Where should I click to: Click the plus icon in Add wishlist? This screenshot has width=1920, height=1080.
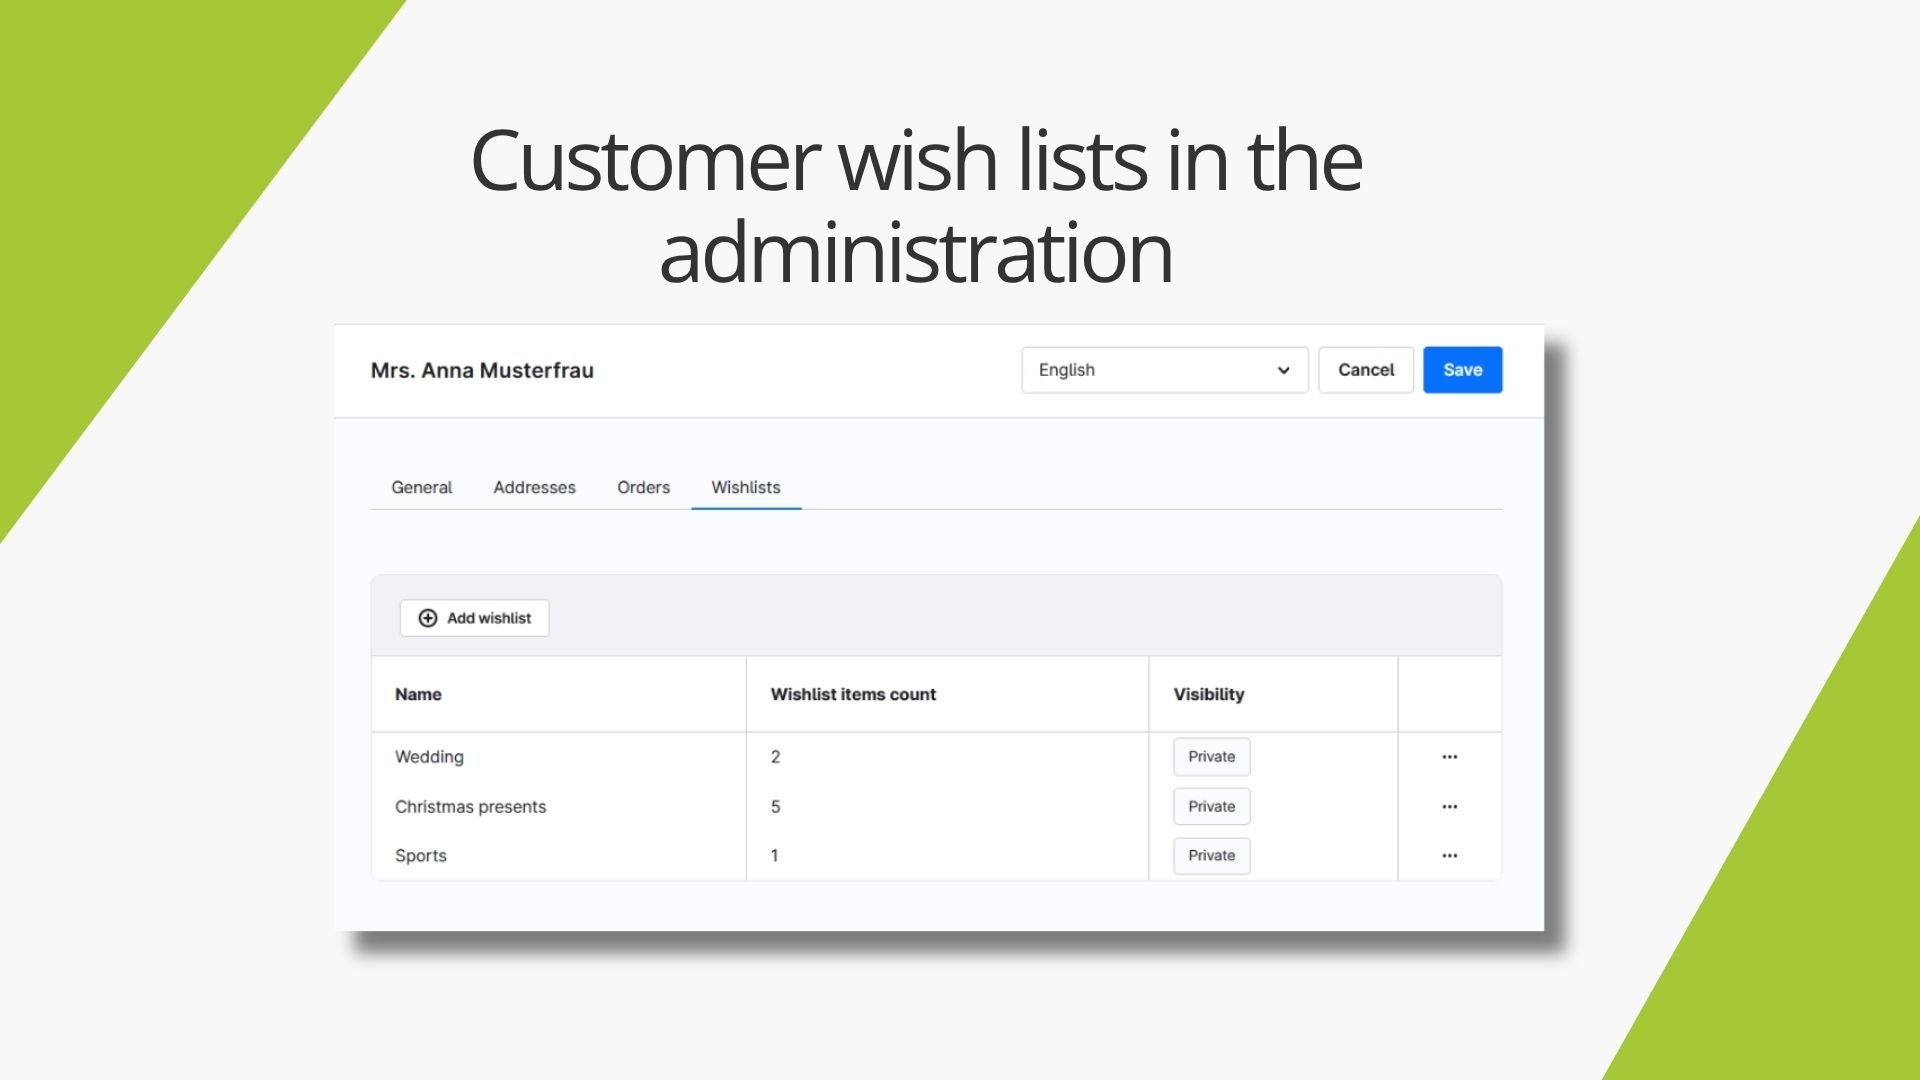click(428, 618)
